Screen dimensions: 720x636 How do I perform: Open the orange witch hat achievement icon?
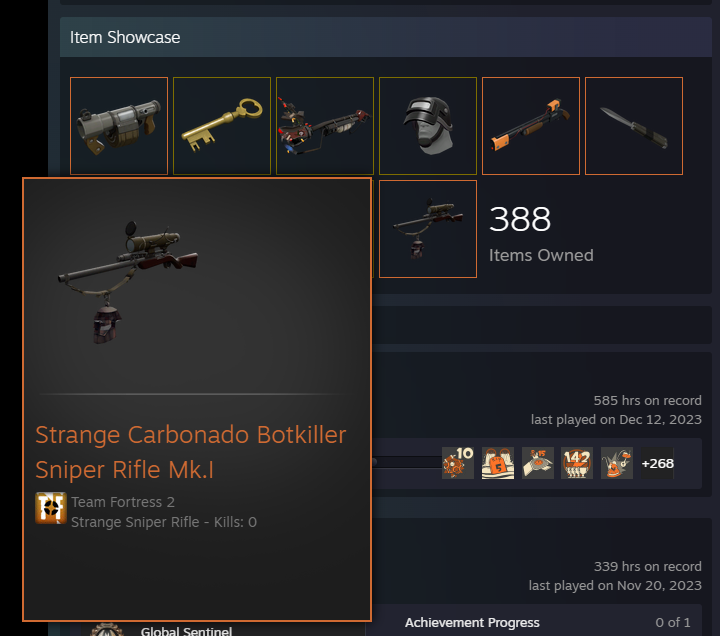[617, 463]
